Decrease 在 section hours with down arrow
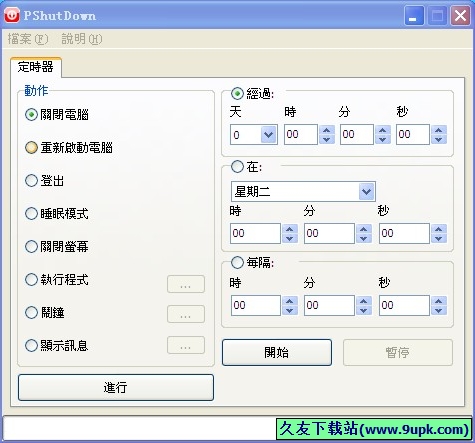The height and width of the screenshot is (443, 475). (x=290, y=238)
